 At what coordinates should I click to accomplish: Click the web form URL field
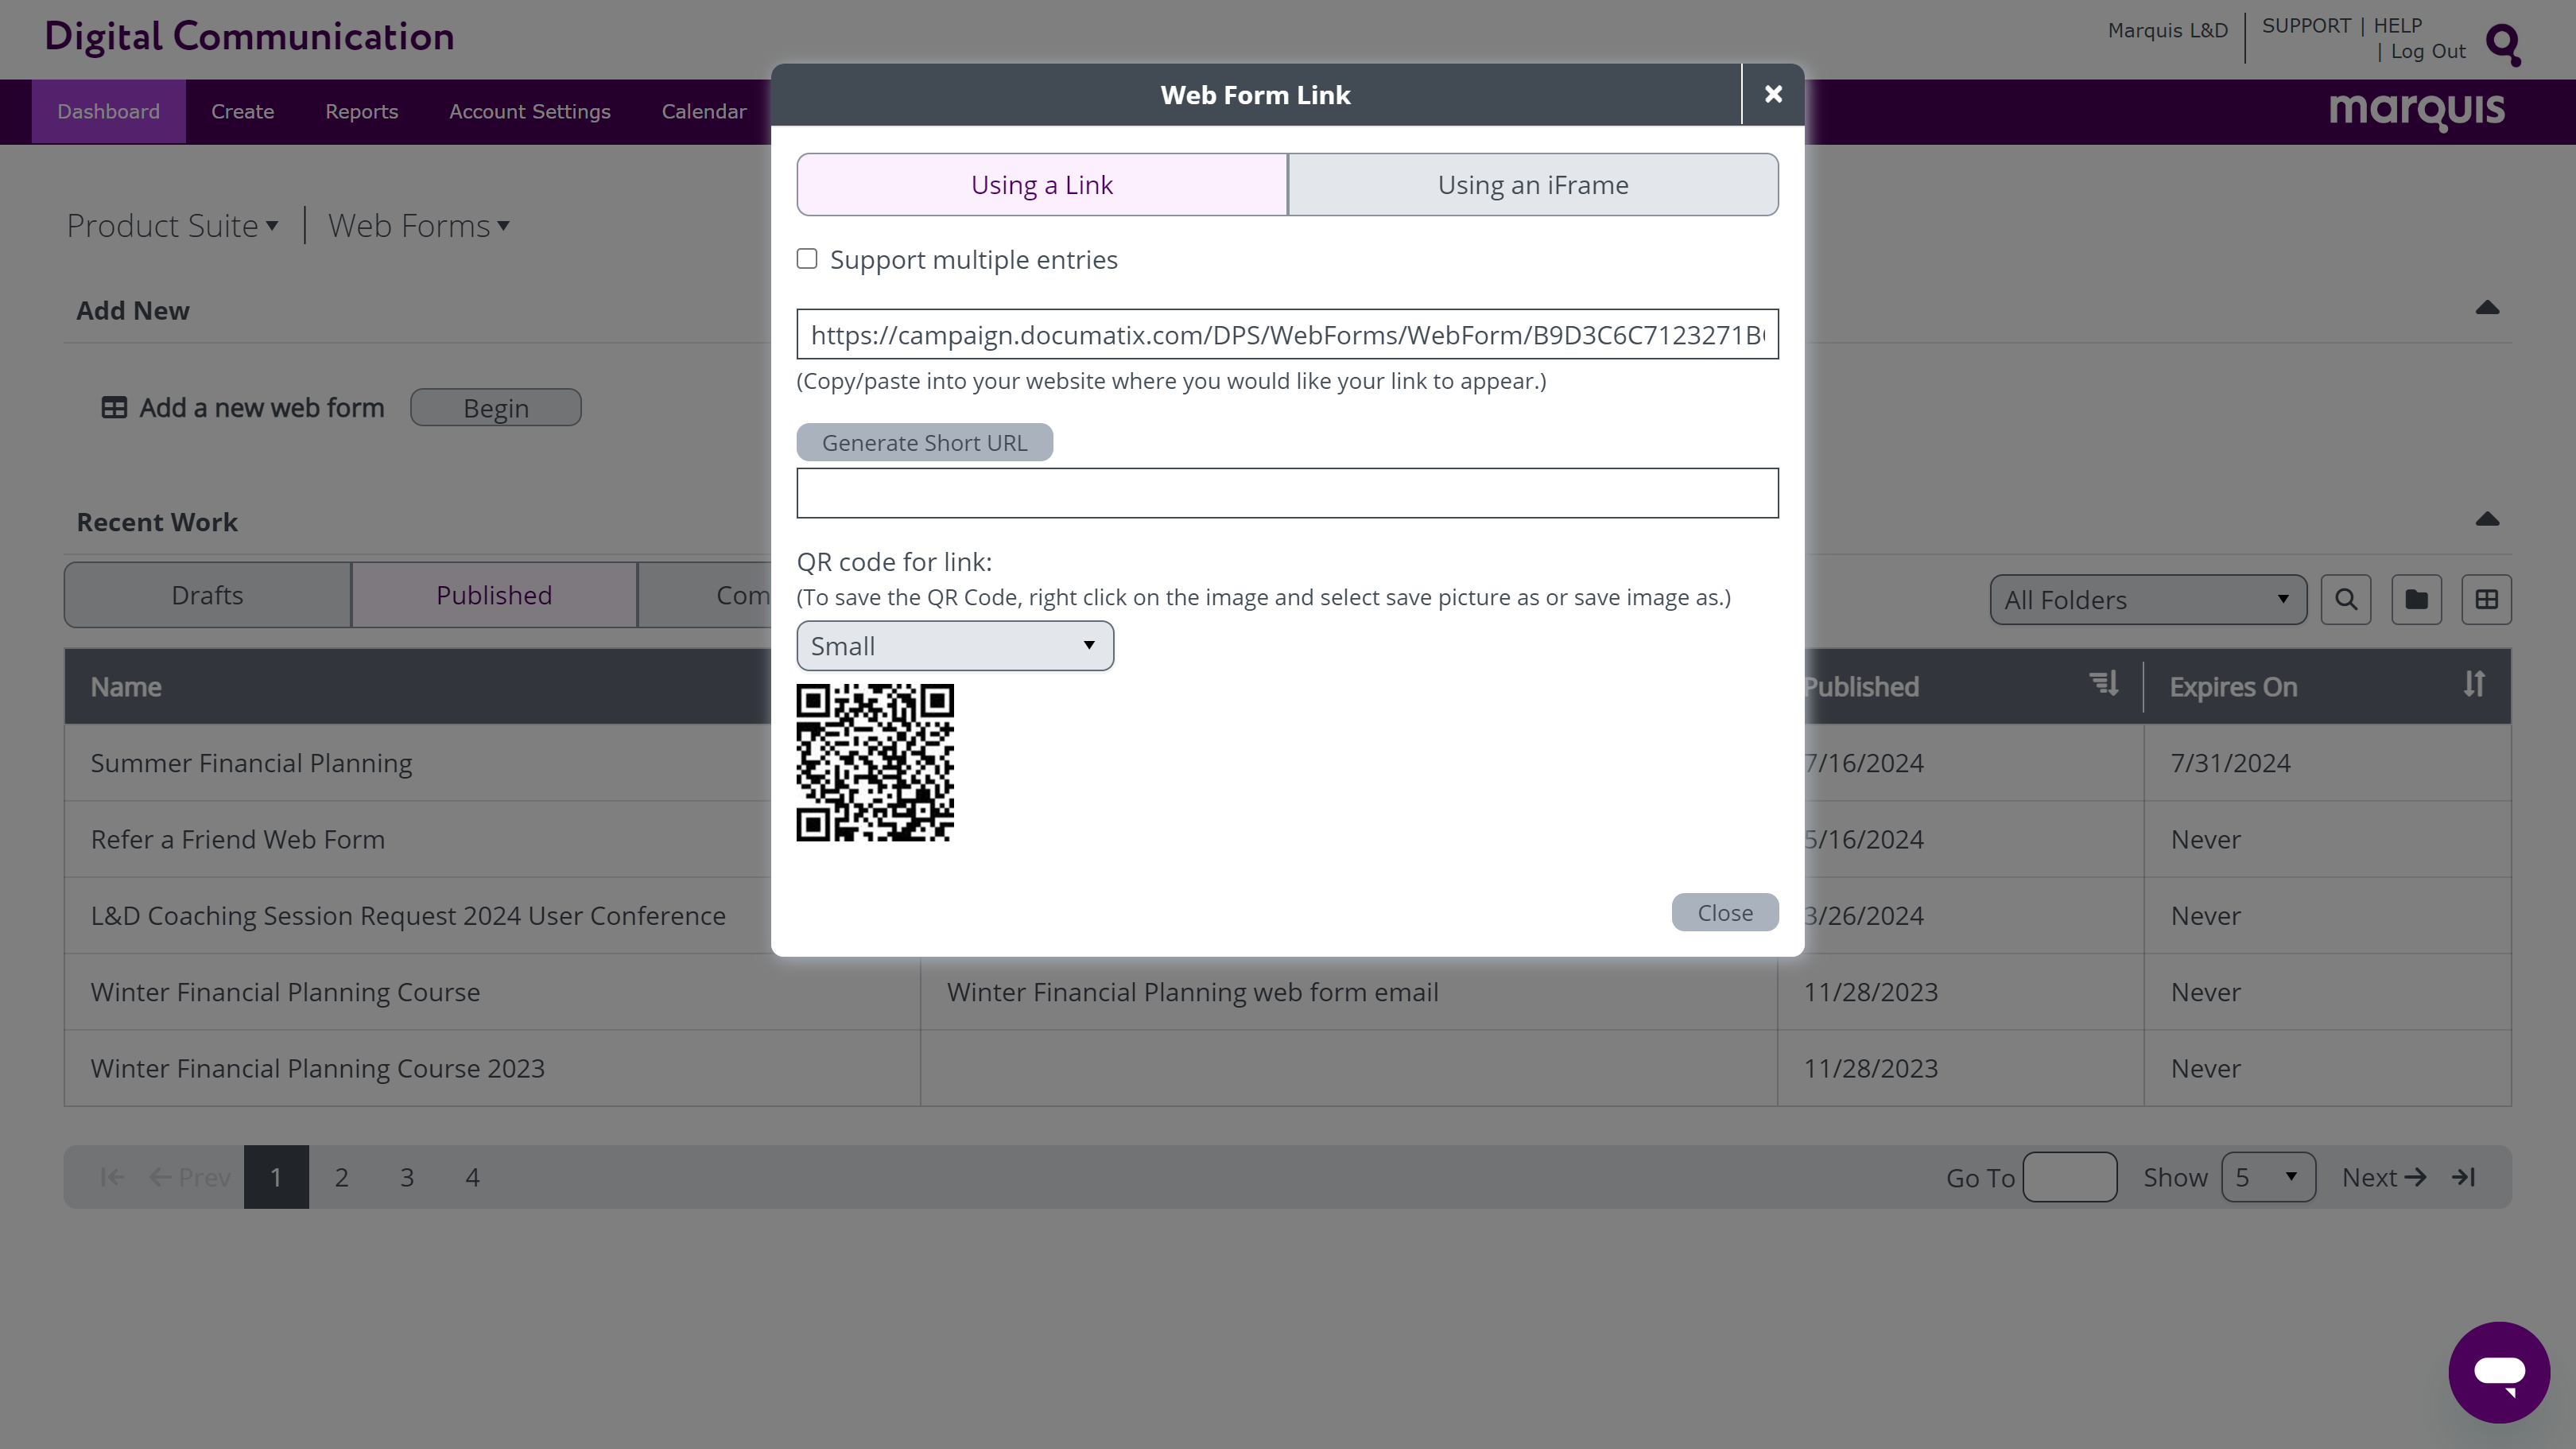point(1287,334)
